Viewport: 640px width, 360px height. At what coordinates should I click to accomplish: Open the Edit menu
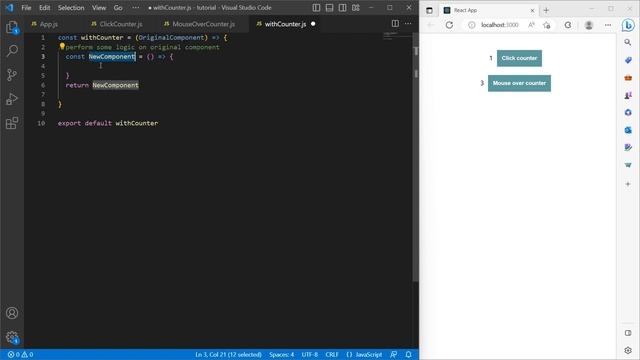pos(44,8)
